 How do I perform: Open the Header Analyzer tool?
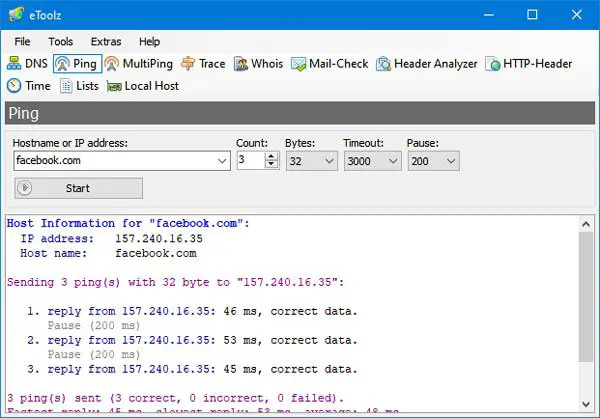427,64
